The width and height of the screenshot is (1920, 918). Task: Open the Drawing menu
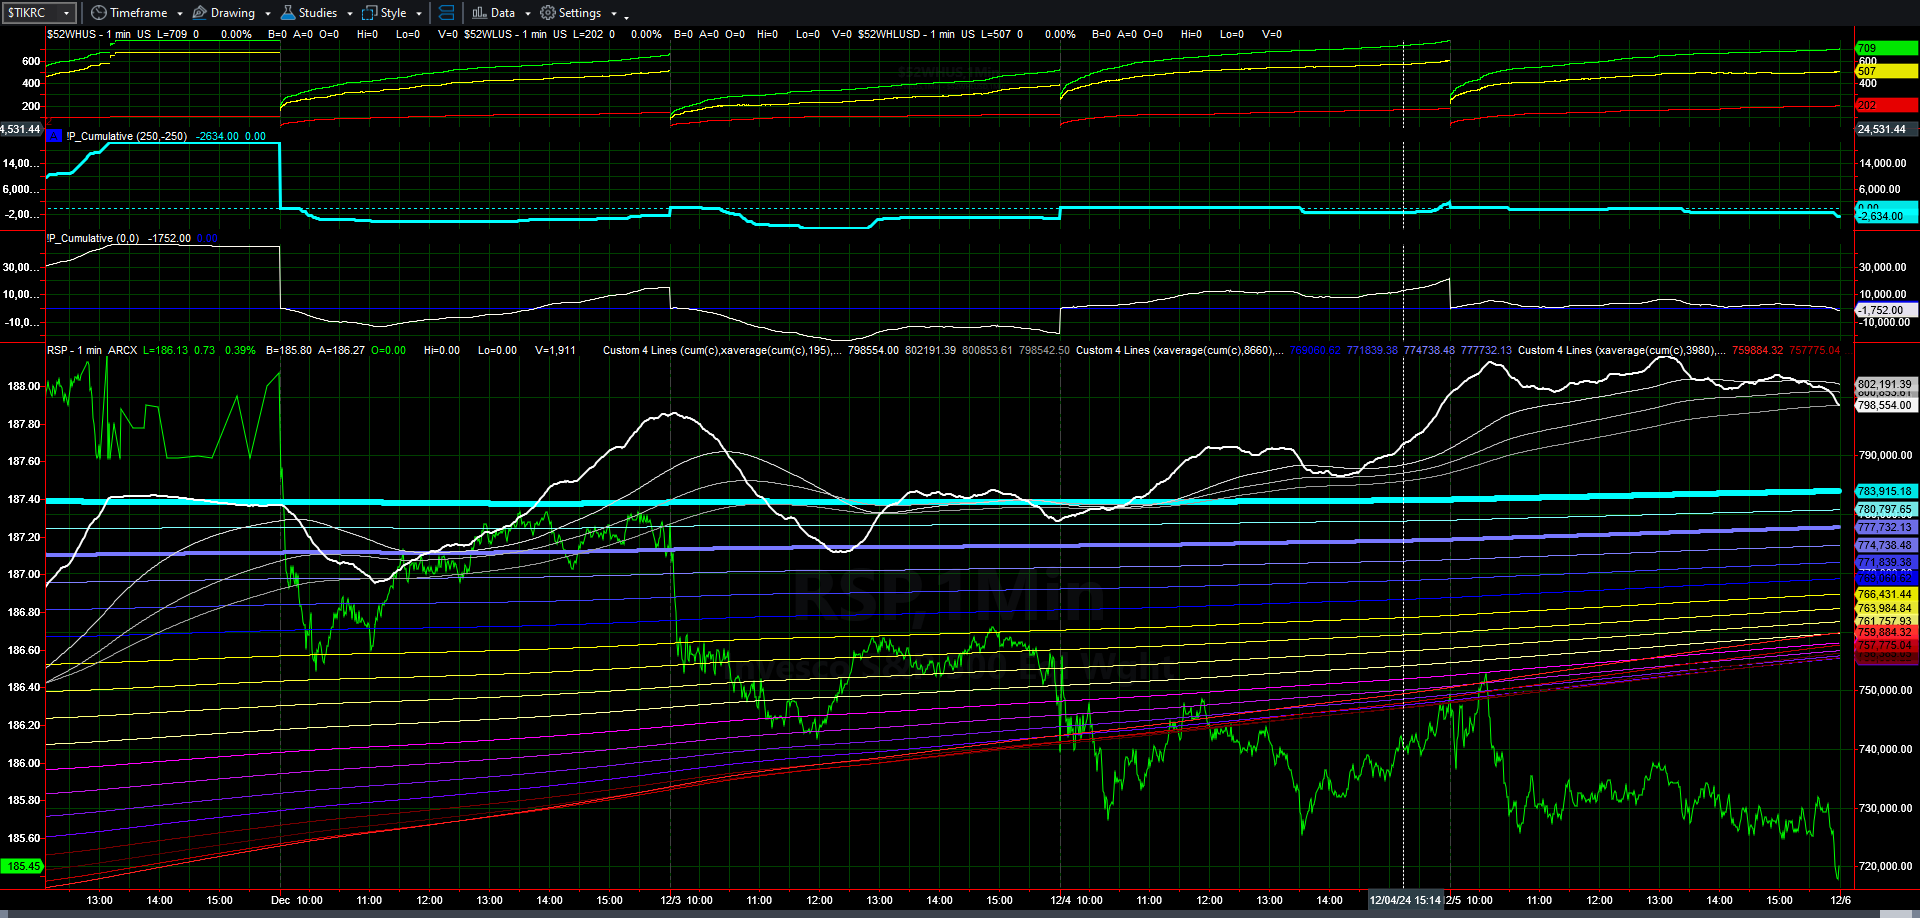(232, 13)
